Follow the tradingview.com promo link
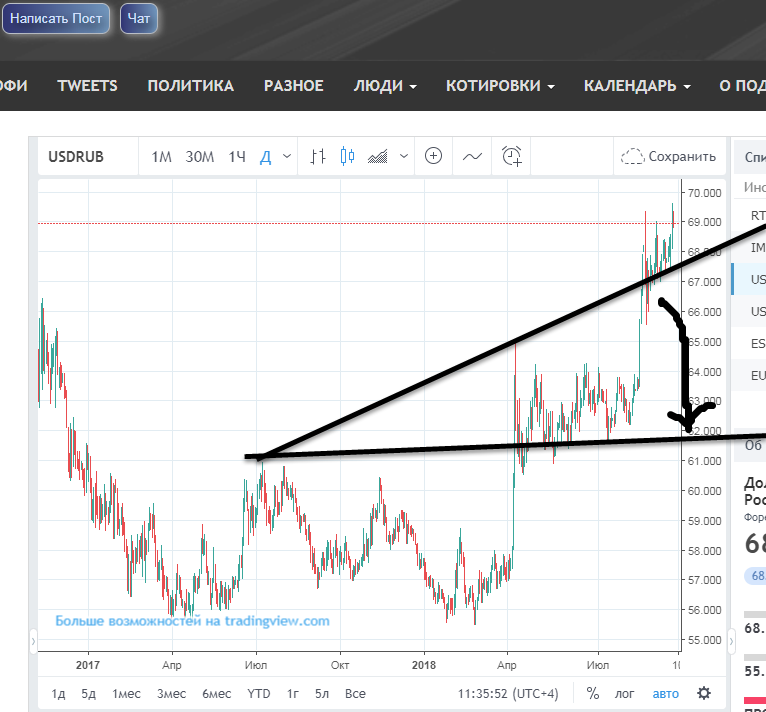 tap(192, 621)
